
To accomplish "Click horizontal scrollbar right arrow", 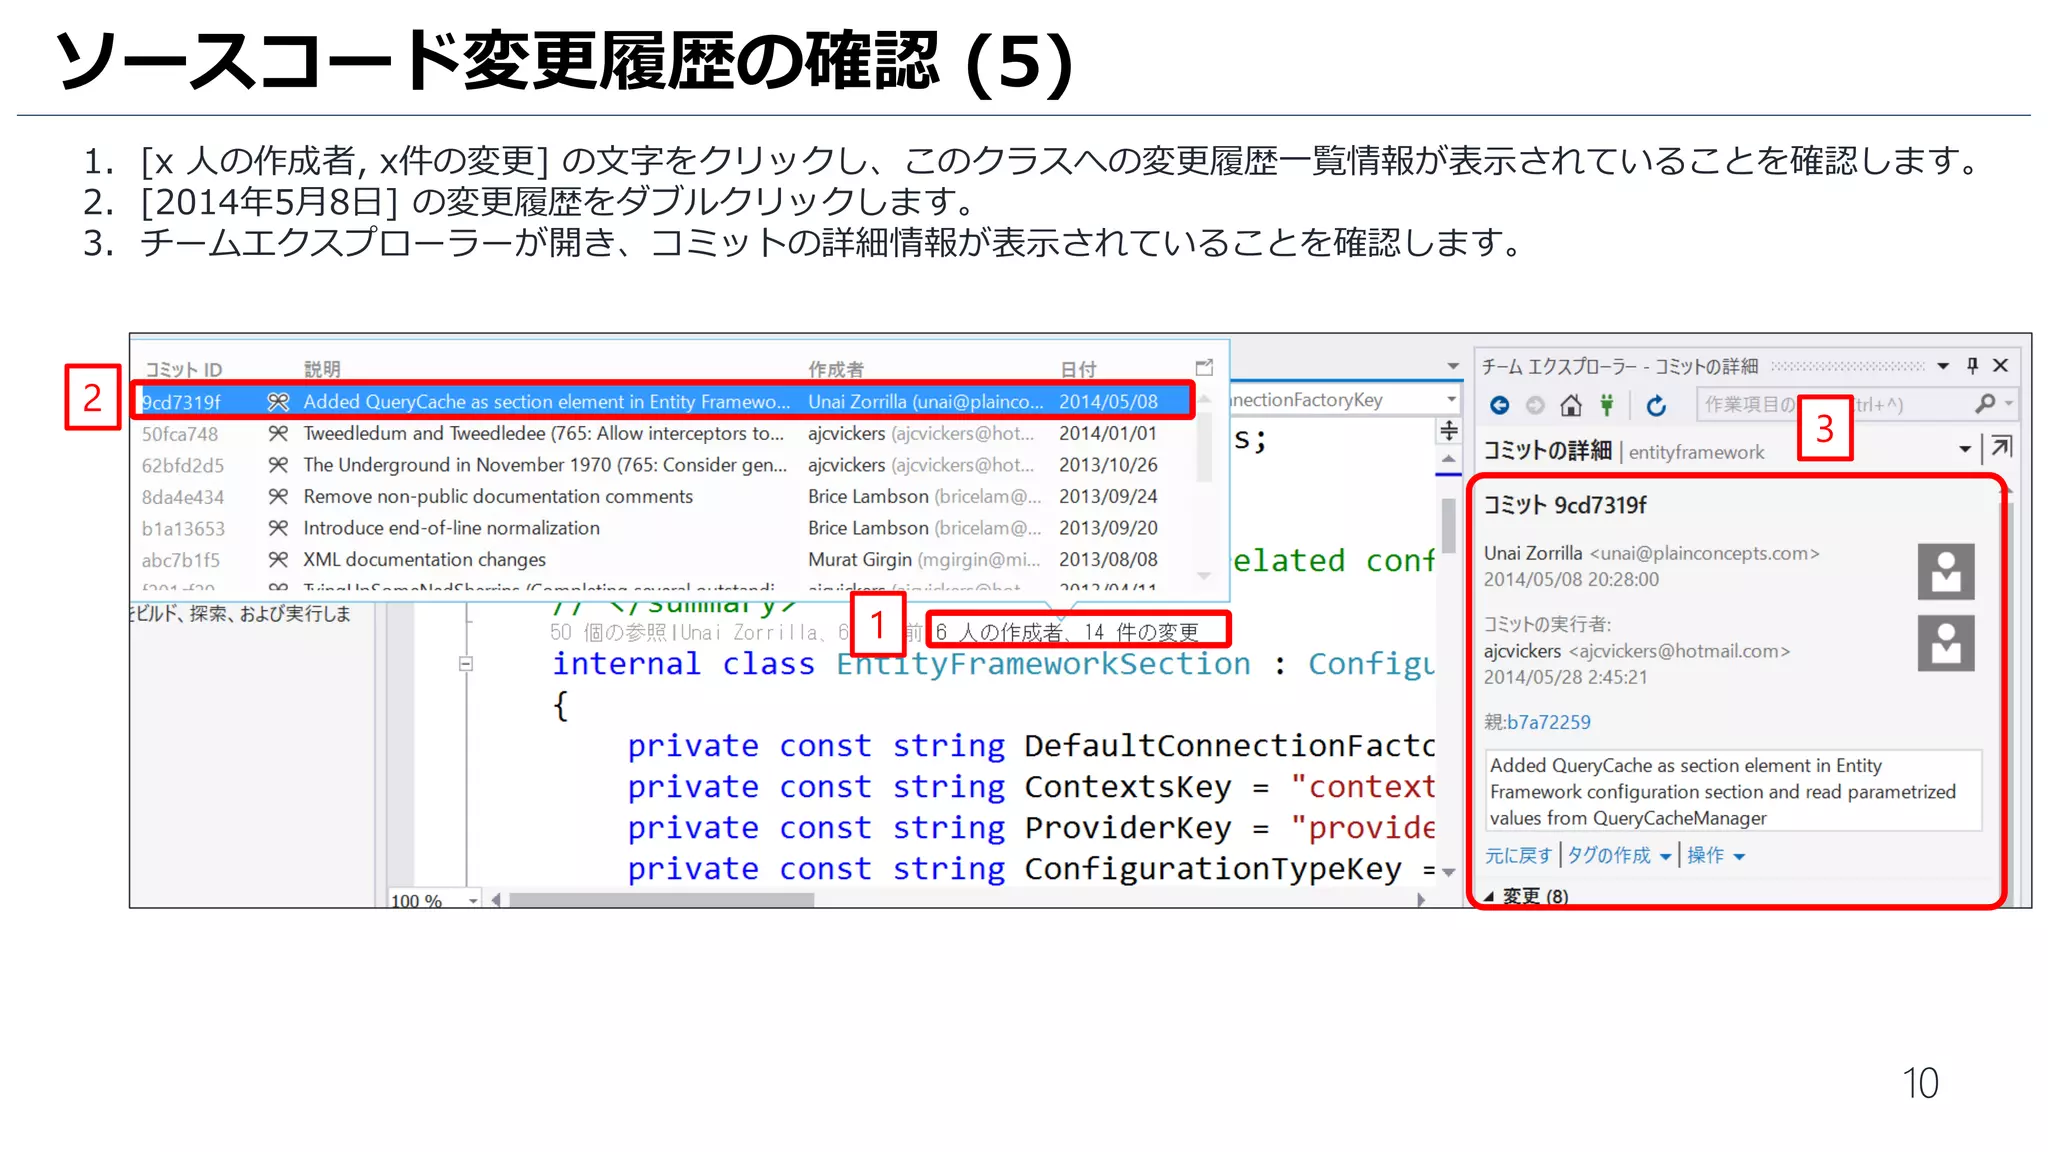I will 1421,900.
